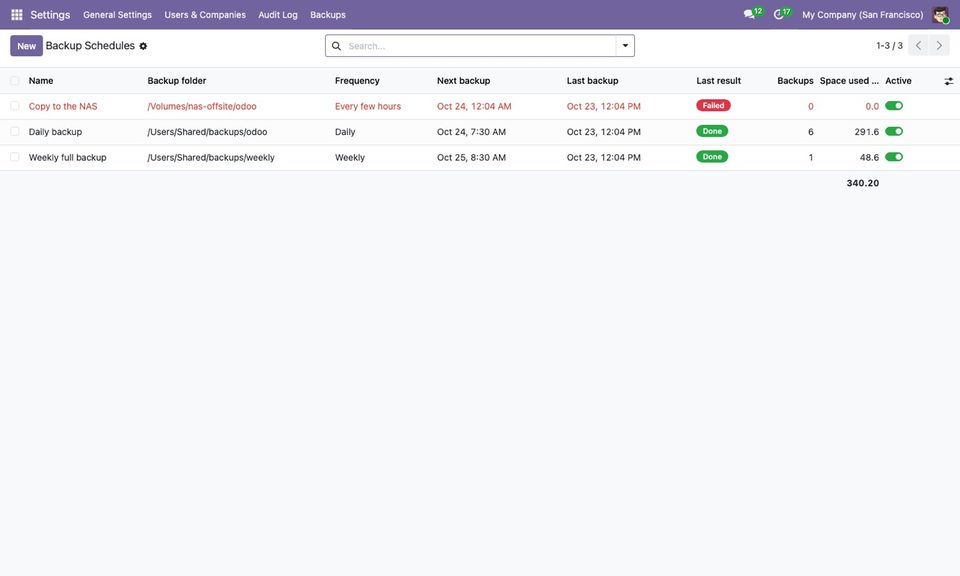Click the Weekly frequency cell
This screenshot has width=960, height=576.
point(350,157)
